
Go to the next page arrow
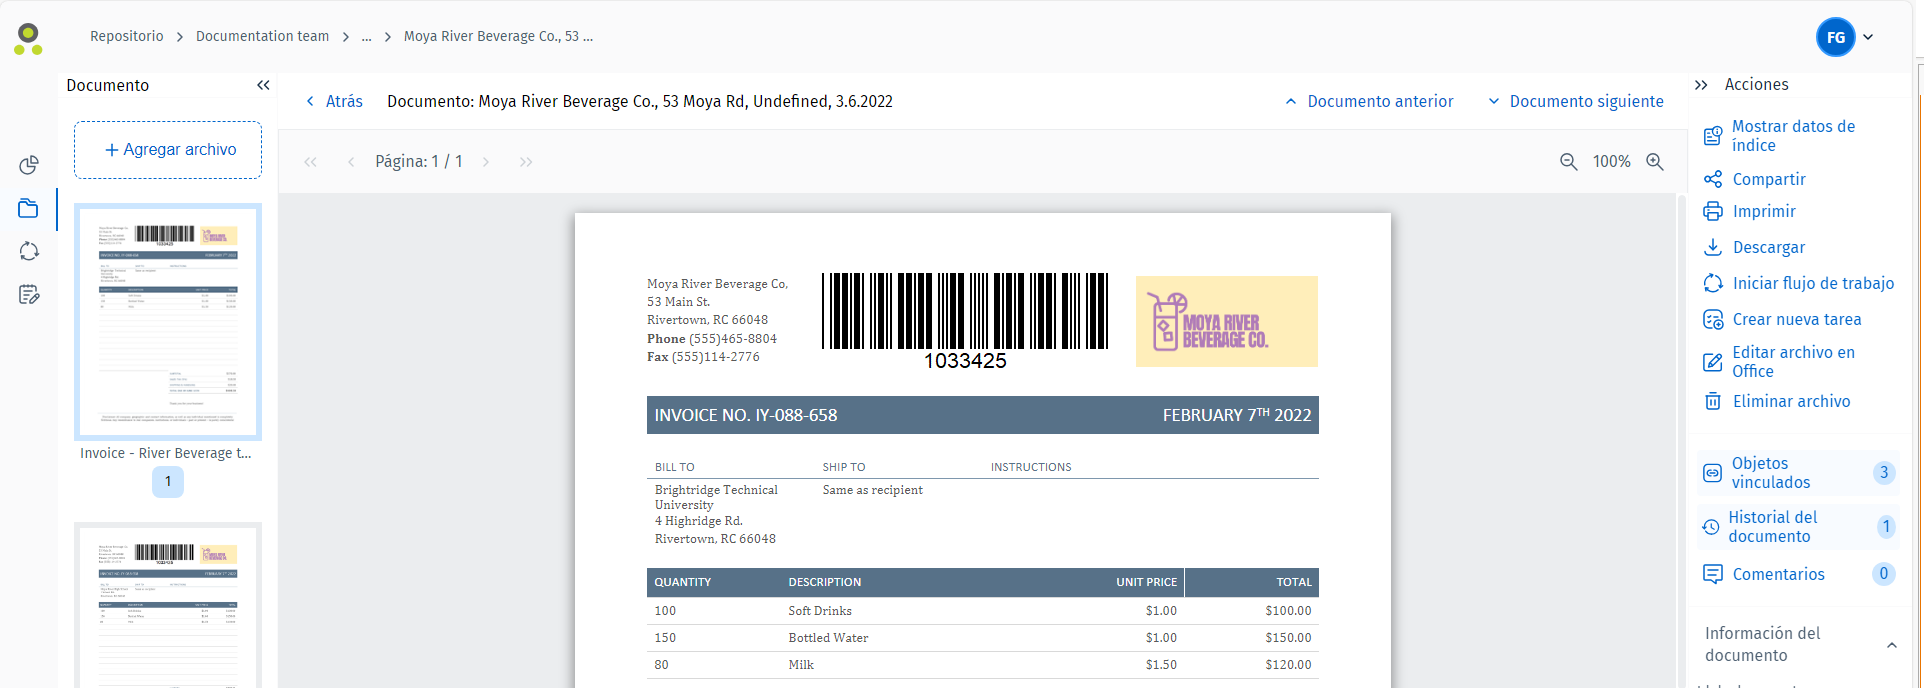coord(486,162)
